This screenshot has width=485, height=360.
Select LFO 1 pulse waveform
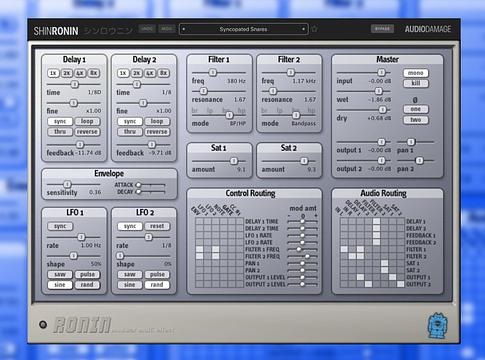point(87,274)
